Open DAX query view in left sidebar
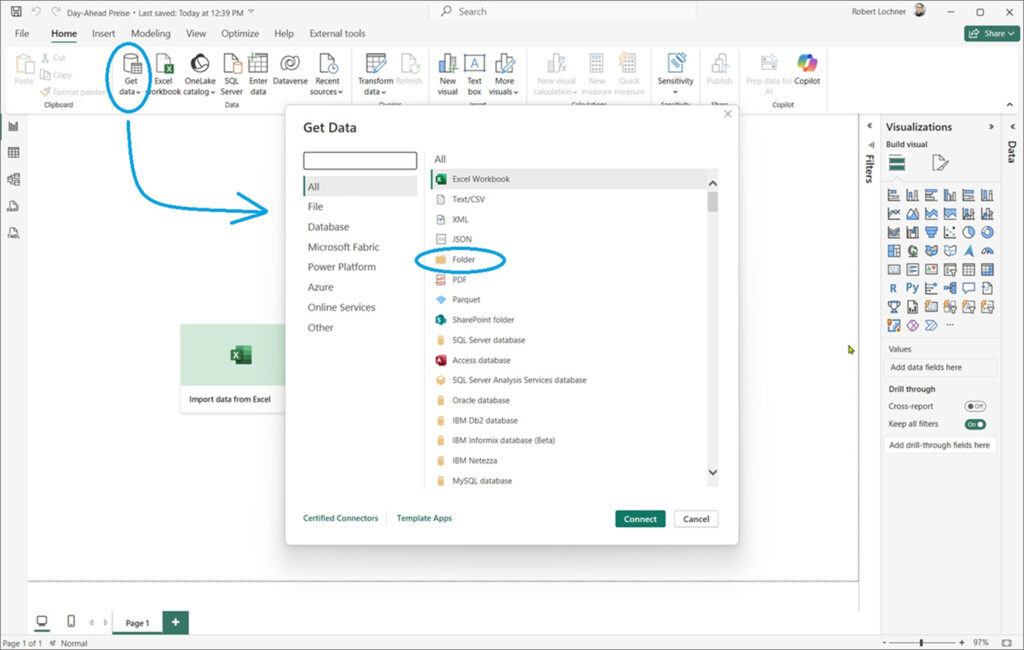Image resolution: width=1024 pixels, height=650 pixels. [13, 206]
